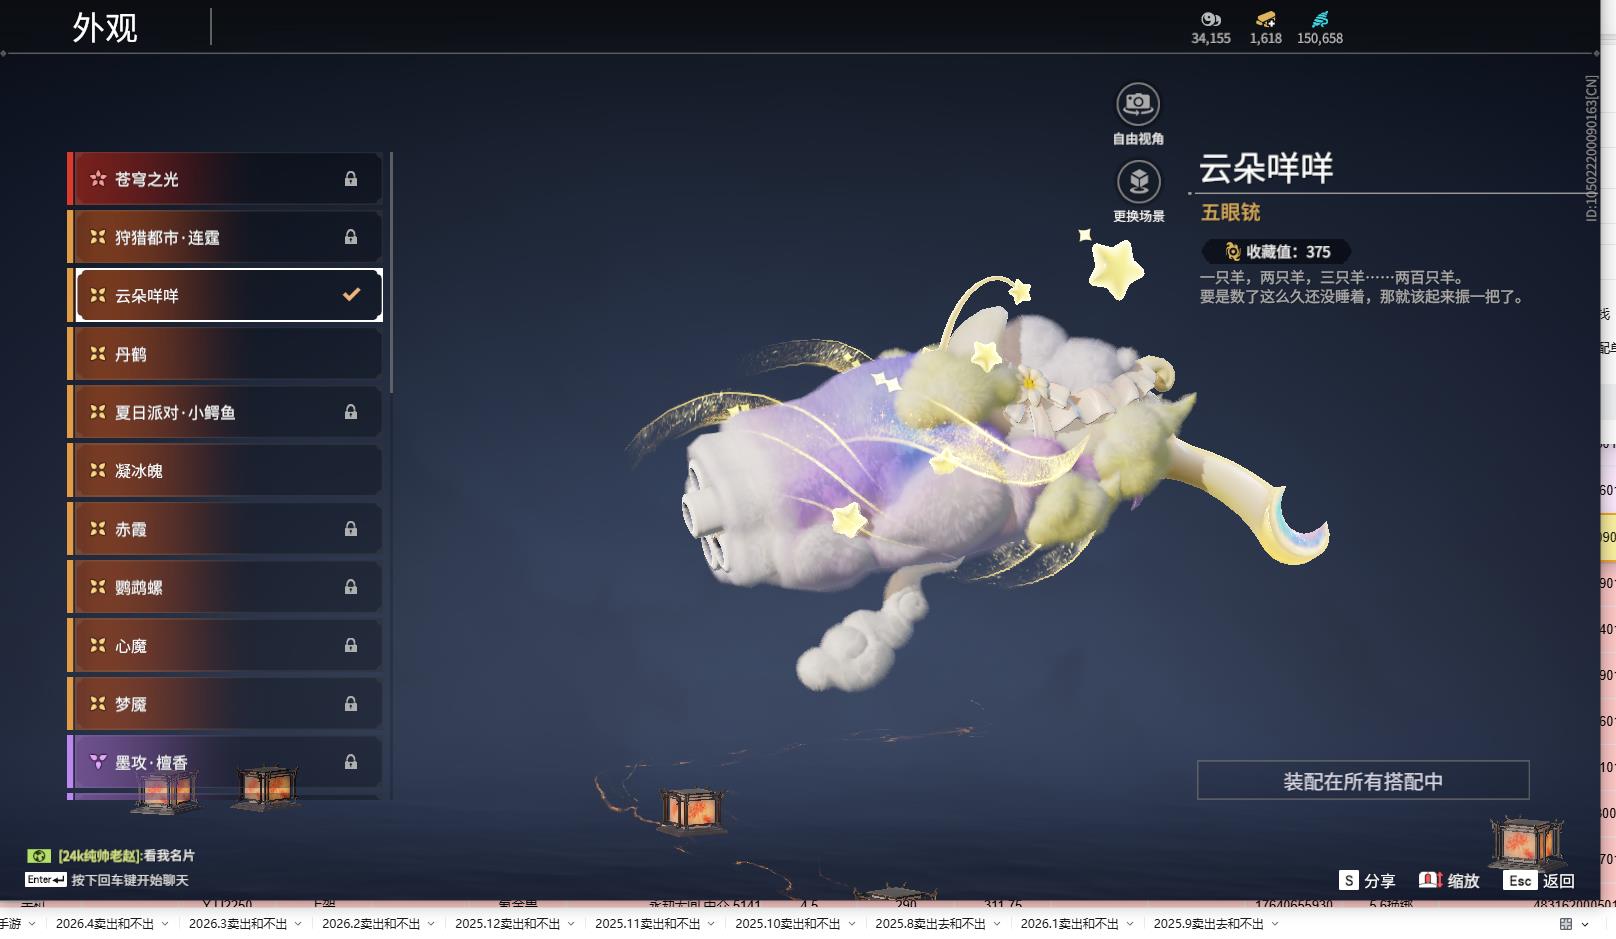Click the lock toggle on 梦魇
The width and height of the screenshot is (1616, 939).
click(x=351, y=703)
